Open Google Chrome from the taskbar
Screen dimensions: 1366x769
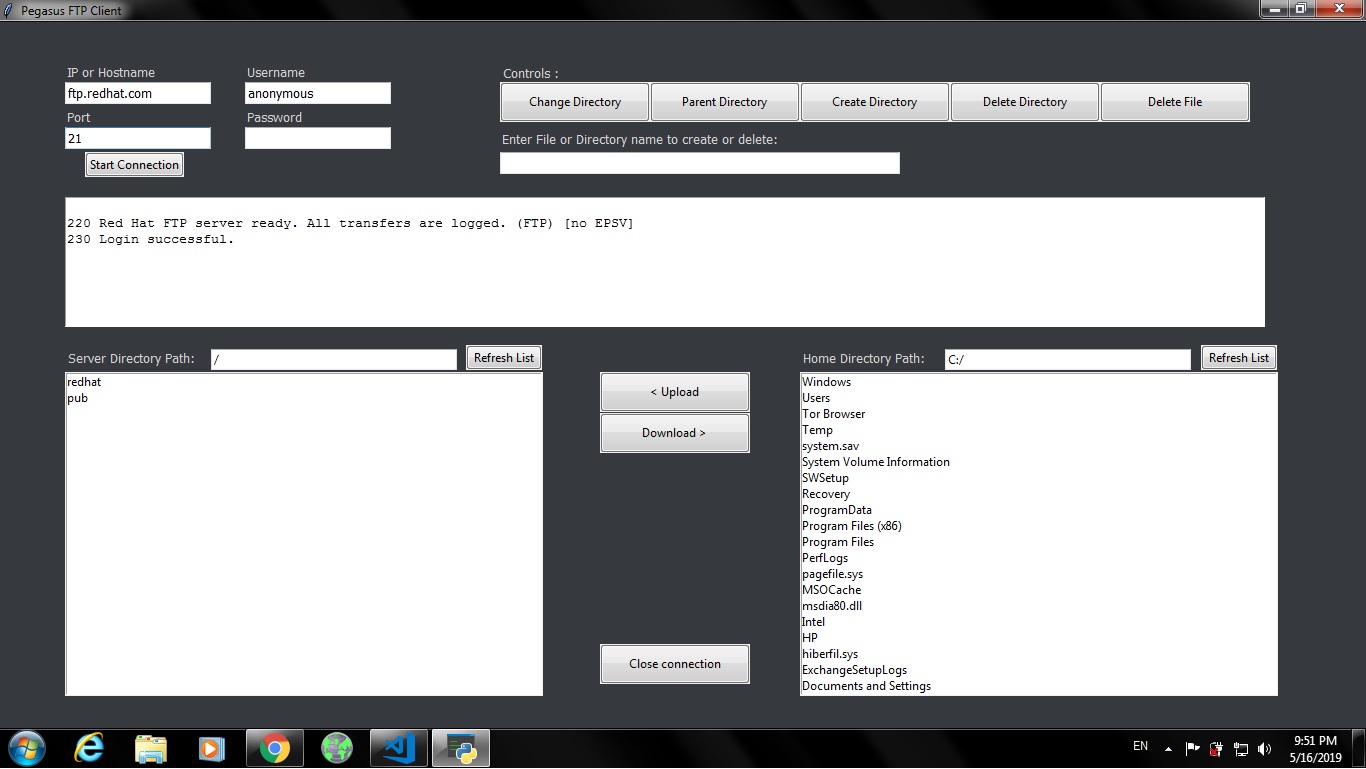point(274,748)
